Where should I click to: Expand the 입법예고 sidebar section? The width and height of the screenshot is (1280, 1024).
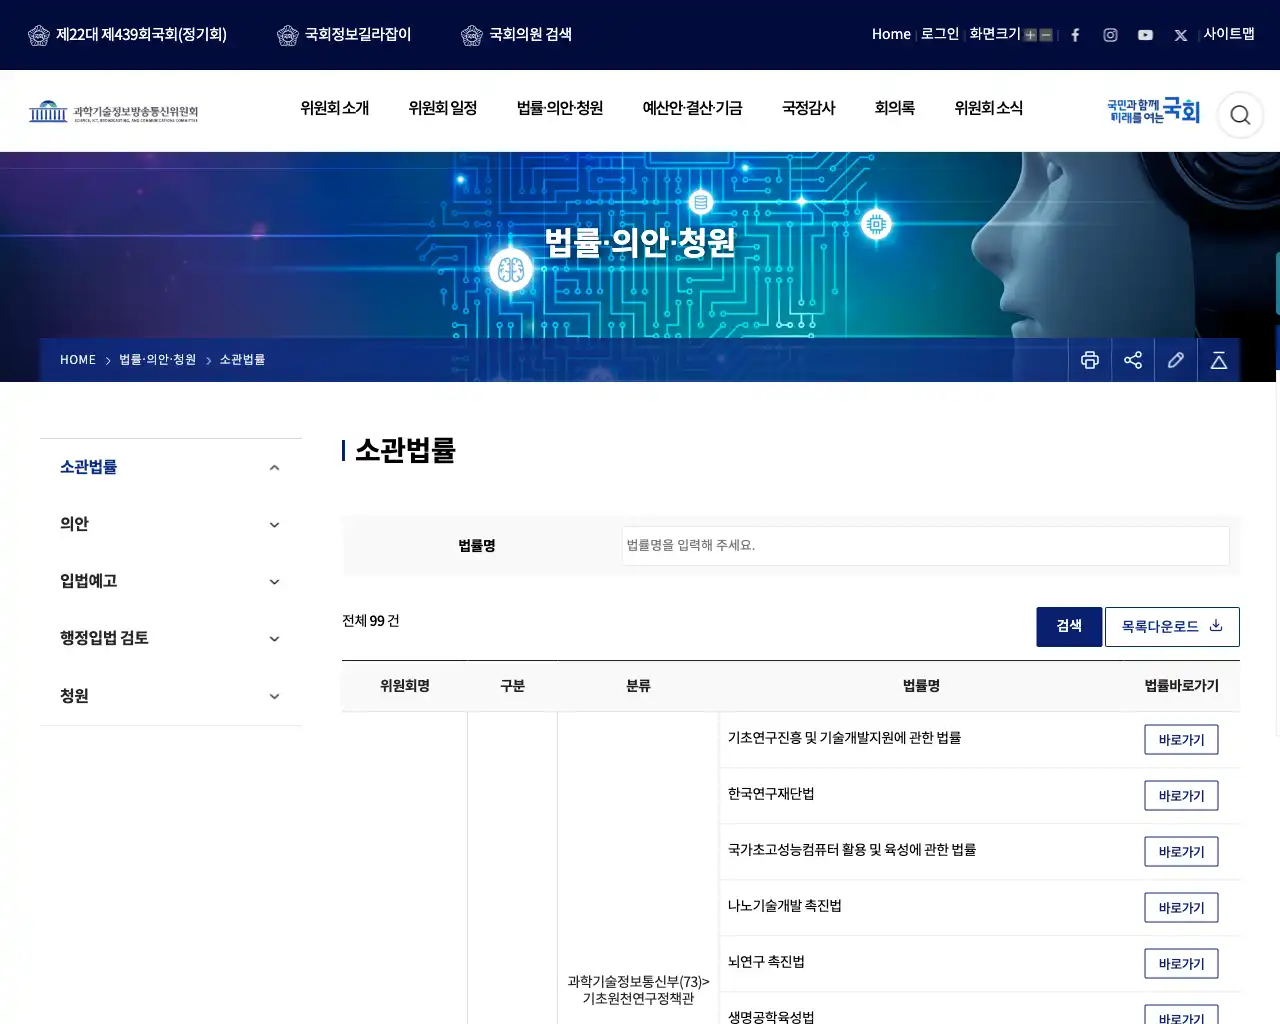tap(274, 582)
